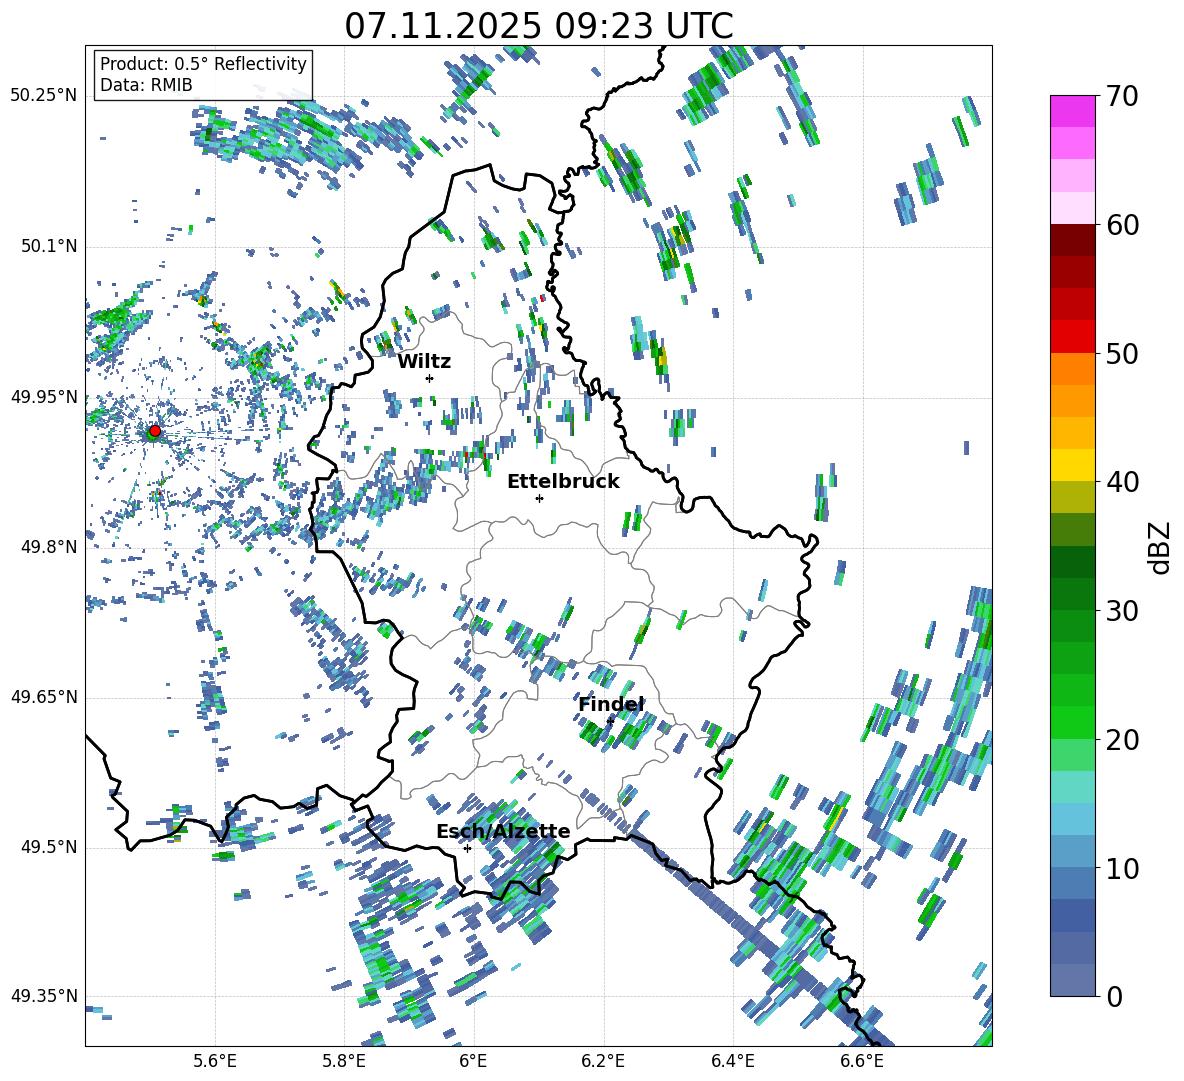Screen dimensions: 1184x1081
Task: Click the 5.6°E longitude label
Action: click(214, 1061)
